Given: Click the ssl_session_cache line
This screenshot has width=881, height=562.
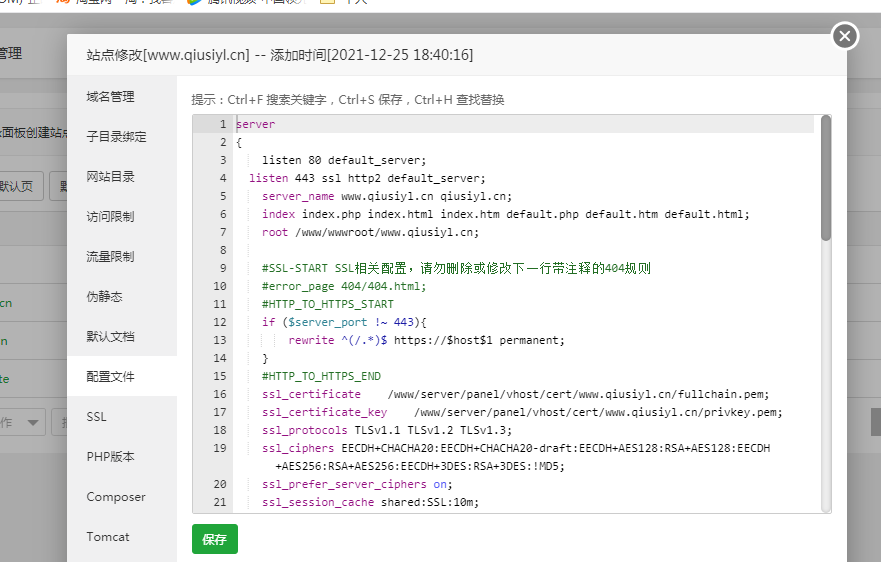Looking at the screenshot, I should 370,502.
